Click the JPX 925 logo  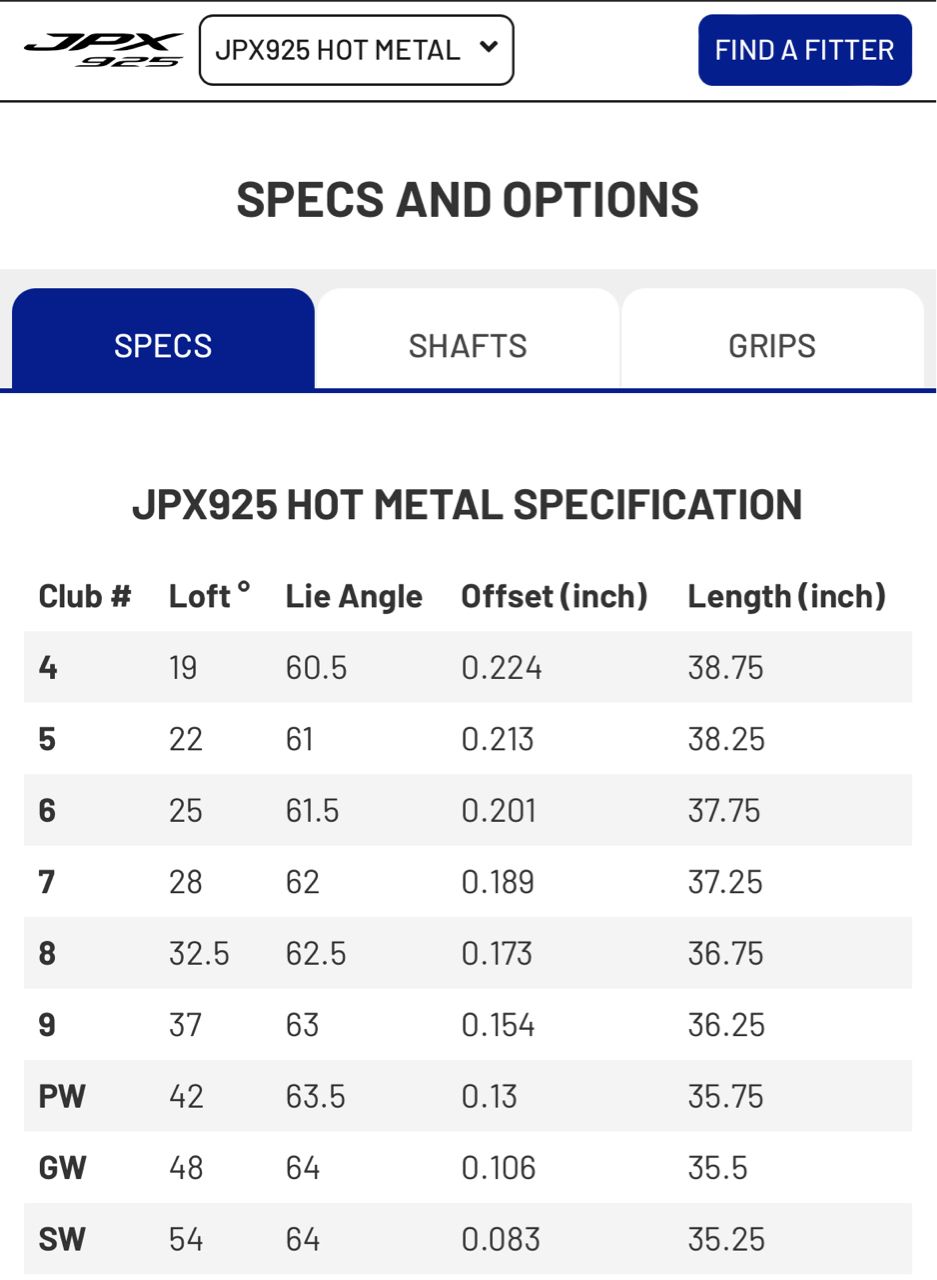pos(104,50)
